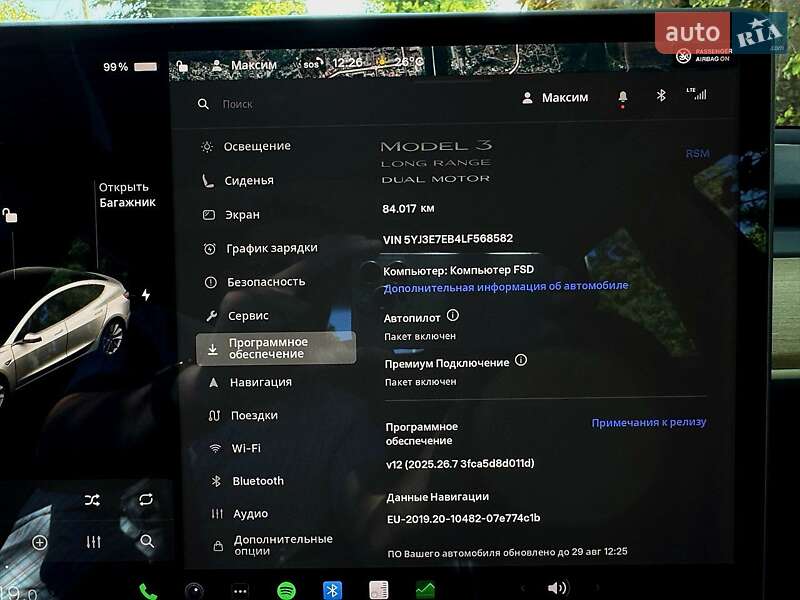Tap the lock icon on status bar
The width and height of the screenshot is (800, 600).
[182, 67]
